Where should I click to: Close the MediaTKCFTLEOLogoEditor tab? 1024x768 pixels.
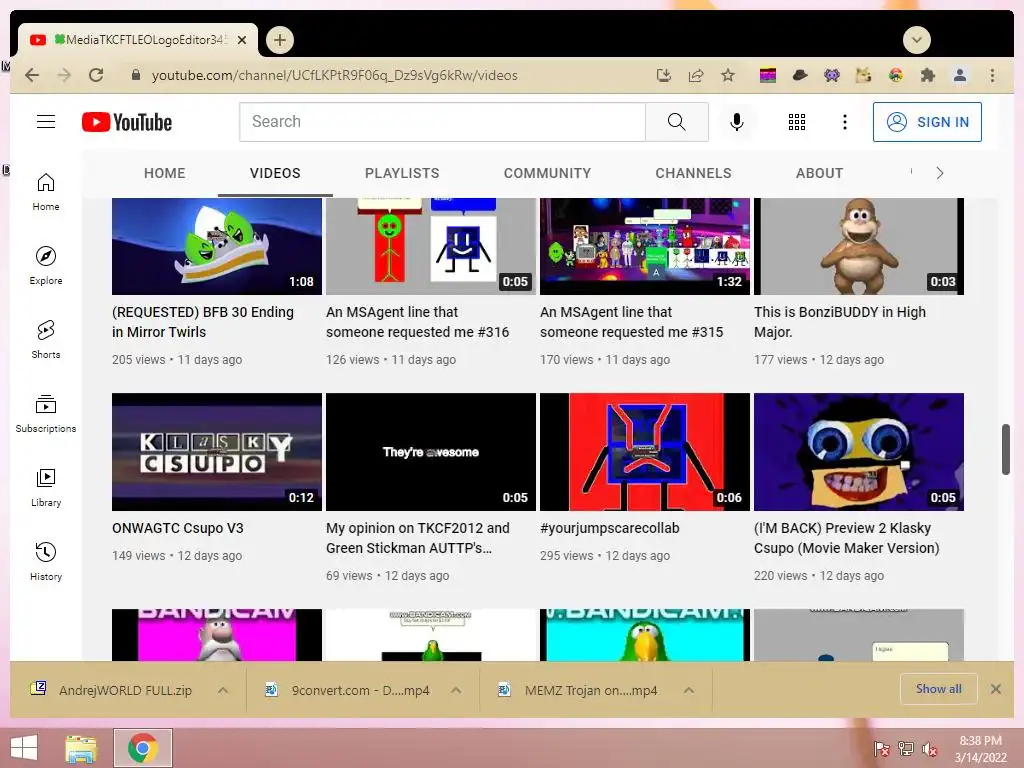[242, 40]
